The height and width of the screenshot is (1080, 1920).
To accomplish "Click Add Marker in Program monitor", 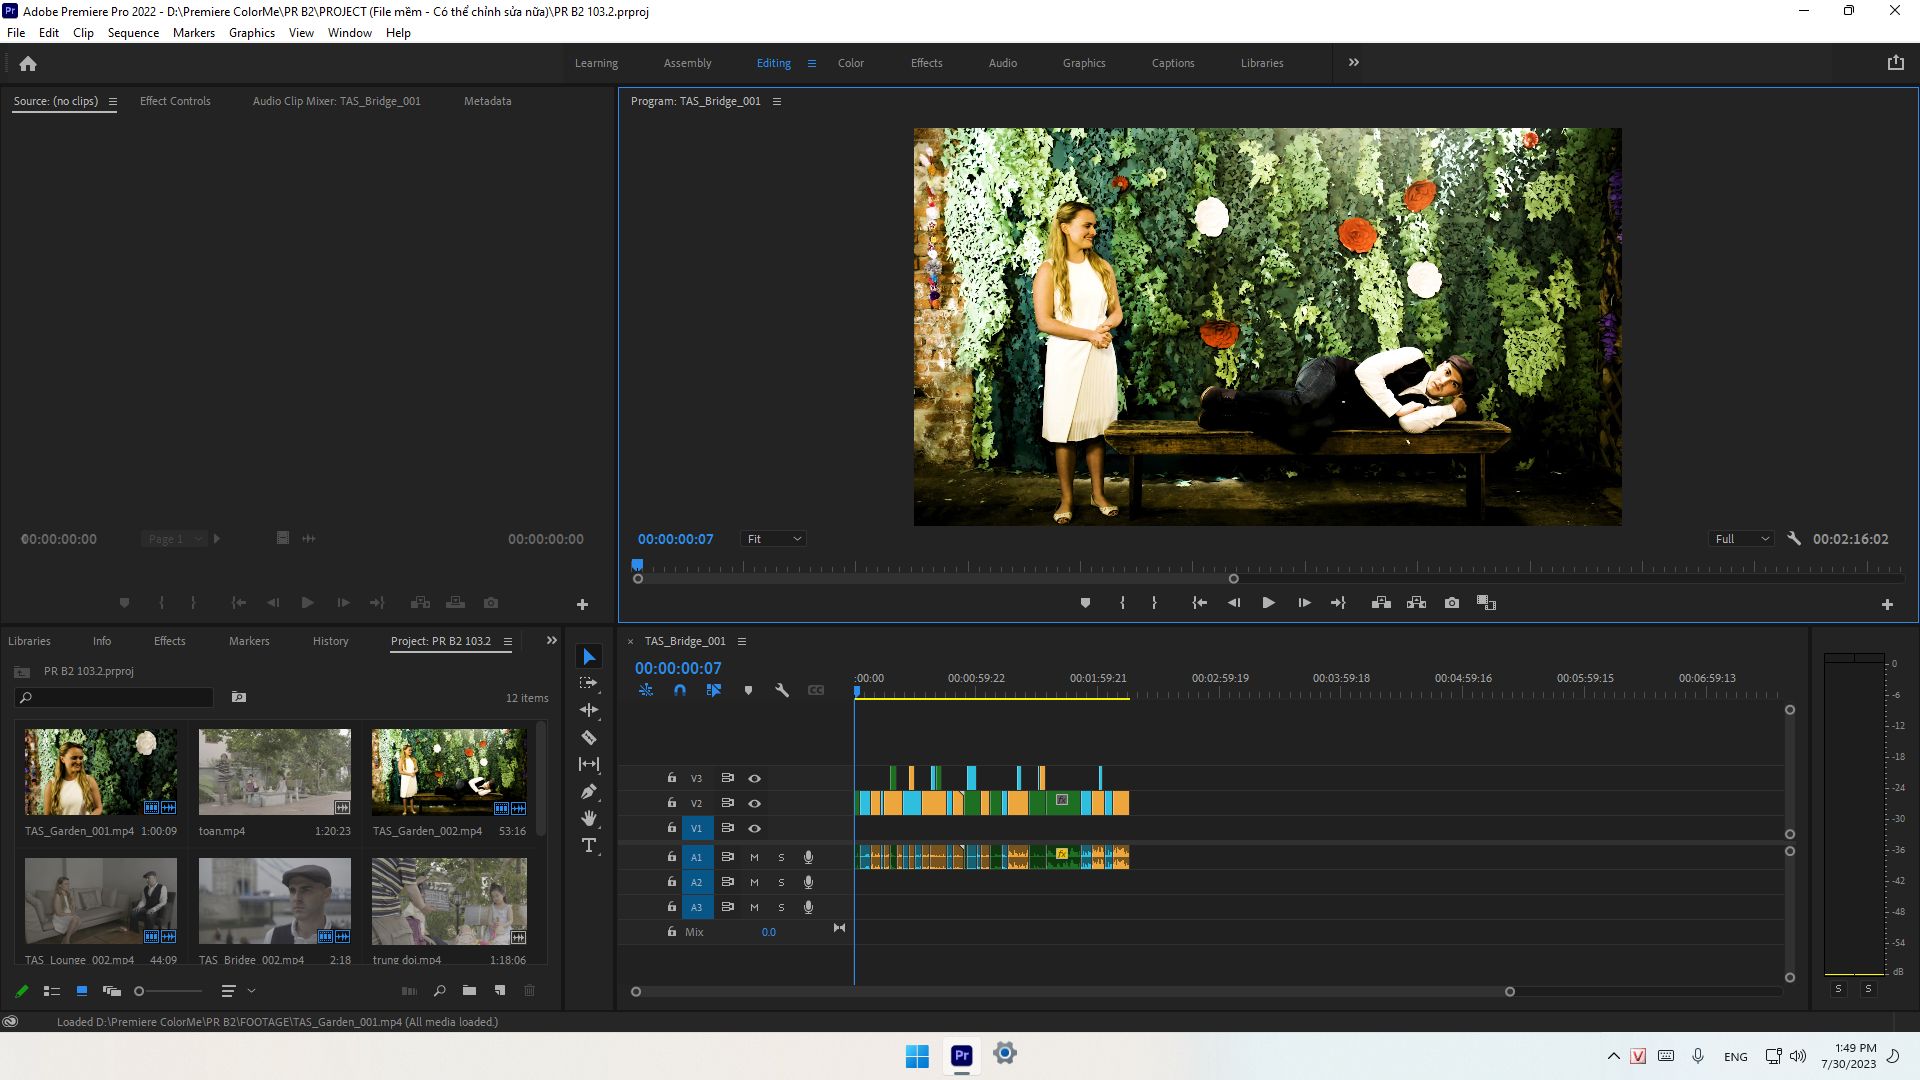I will 1085,603.
